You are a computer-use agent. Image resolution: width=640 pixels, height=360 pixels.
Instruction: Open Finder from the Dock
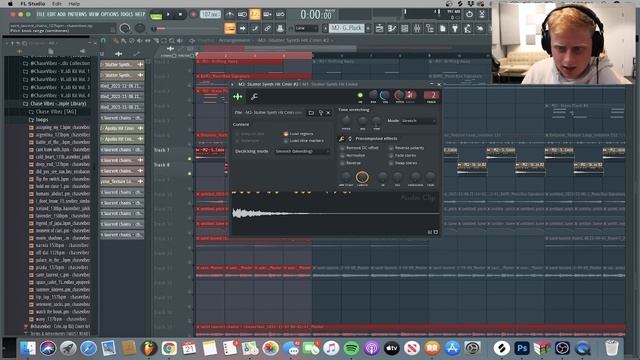28,348
